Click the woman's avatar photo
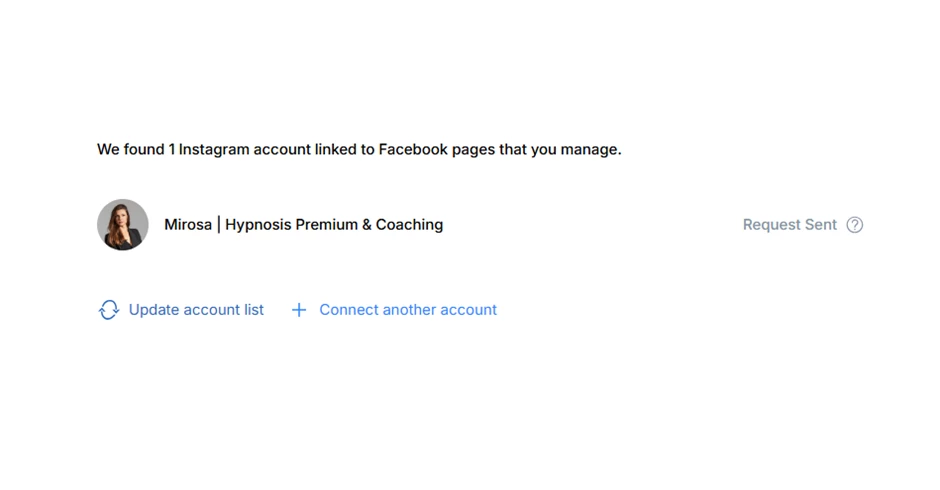This screenshot has width=940, height=490. pos(123,224)
